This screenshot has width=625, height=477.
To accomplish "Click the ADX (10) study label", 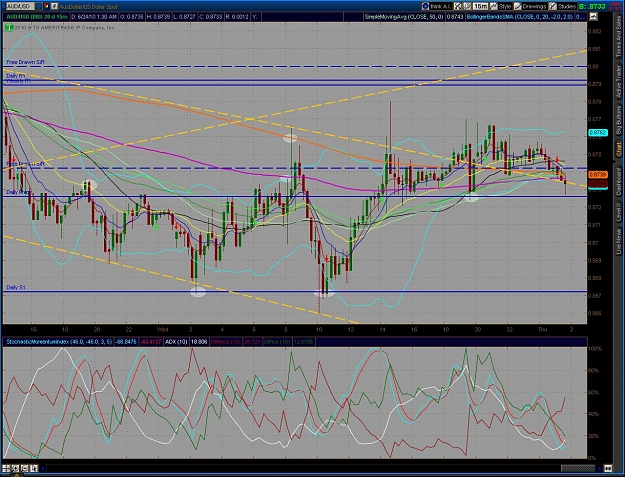I will (x=176, y=342).
